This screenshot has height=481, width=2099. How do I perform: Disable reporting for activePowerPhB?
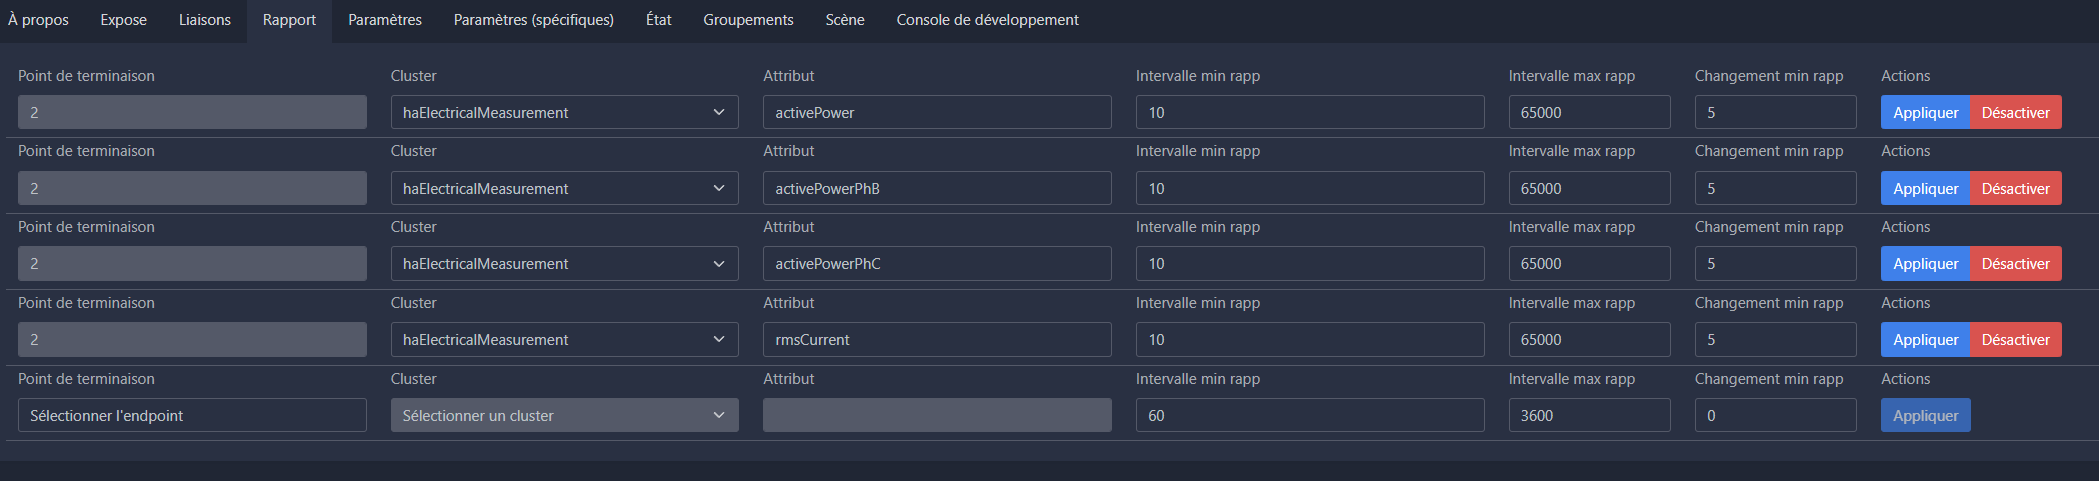click(2015, 189)
